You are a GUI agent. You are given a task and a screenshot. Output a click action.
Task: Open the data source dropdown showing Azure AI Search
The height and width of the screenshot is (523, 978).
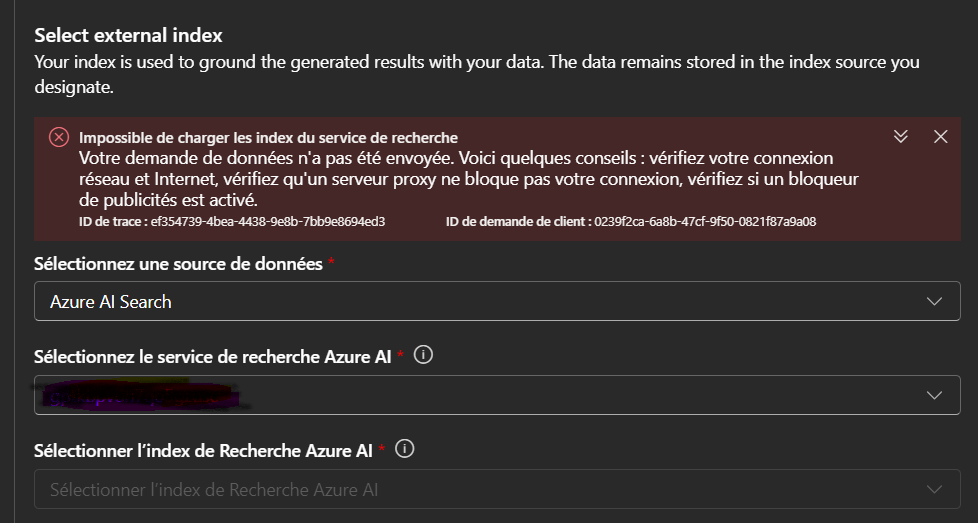[x=480, y=301]
